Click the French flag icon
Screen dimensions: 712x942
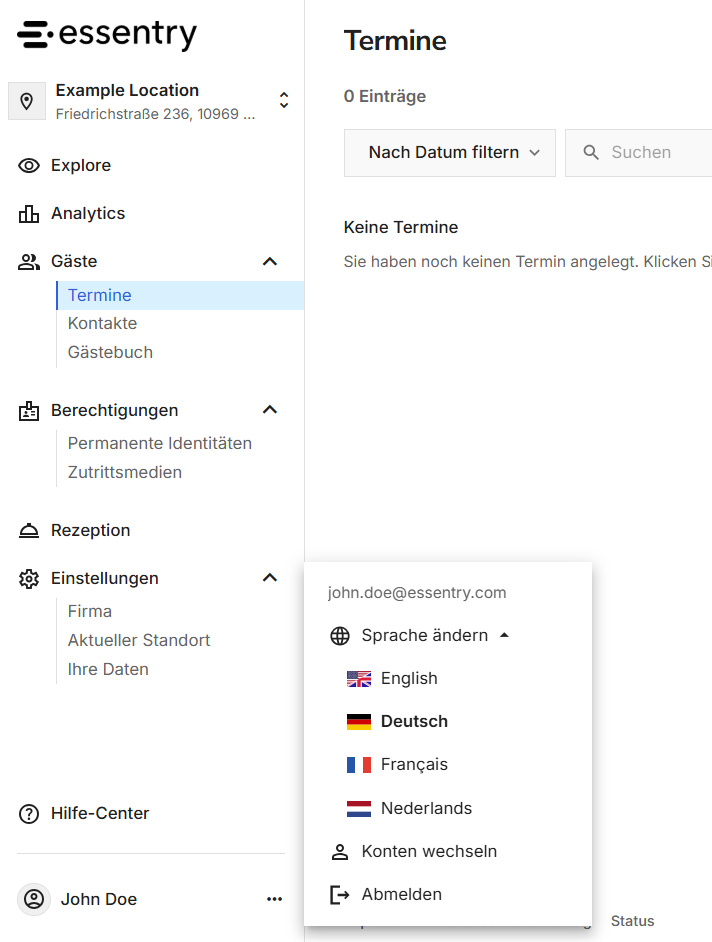pos(359,765)
